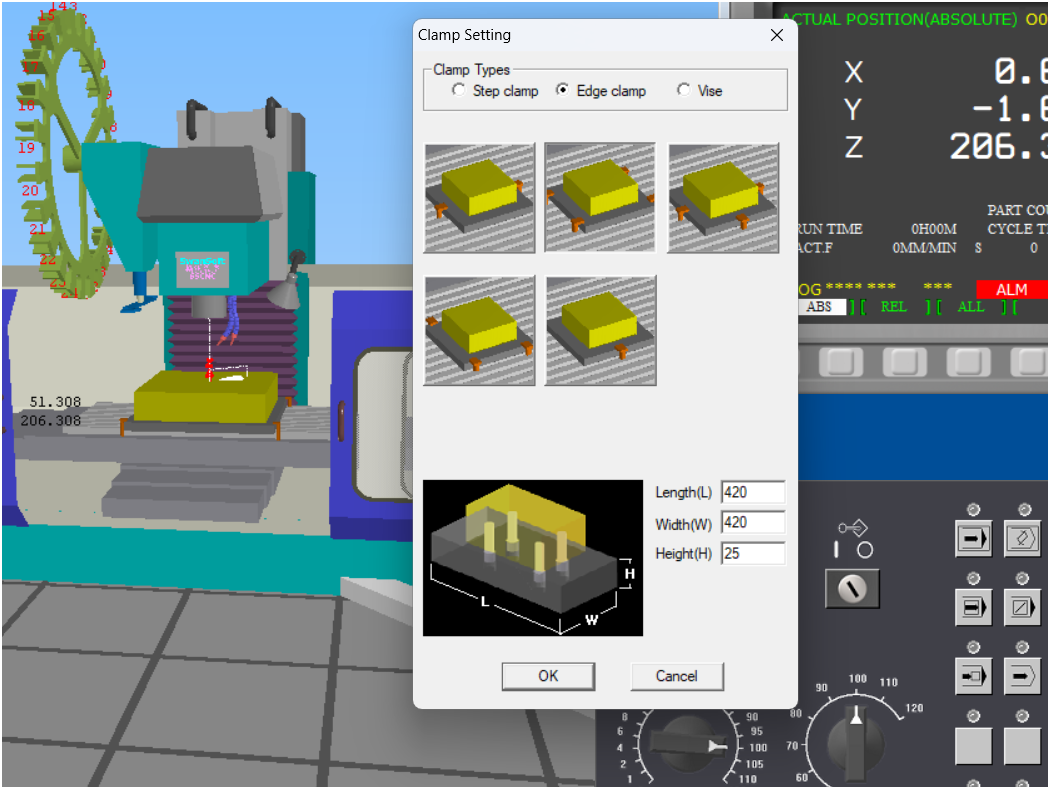The image size is (1050, 789).
Task: Click the green tool magazine wheel
Action: (65, 151)
